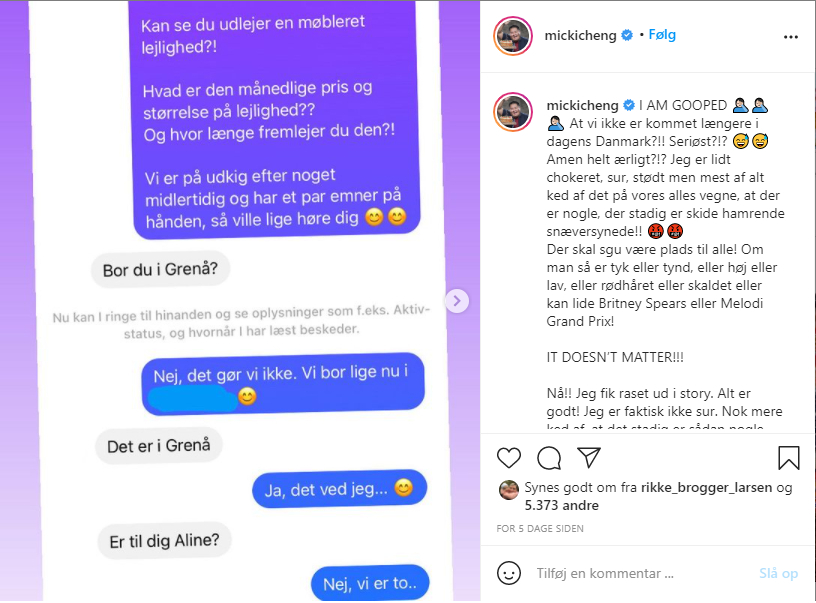Open mickicheng profile from header username
The image size is (816, 603).
[580, 35]
